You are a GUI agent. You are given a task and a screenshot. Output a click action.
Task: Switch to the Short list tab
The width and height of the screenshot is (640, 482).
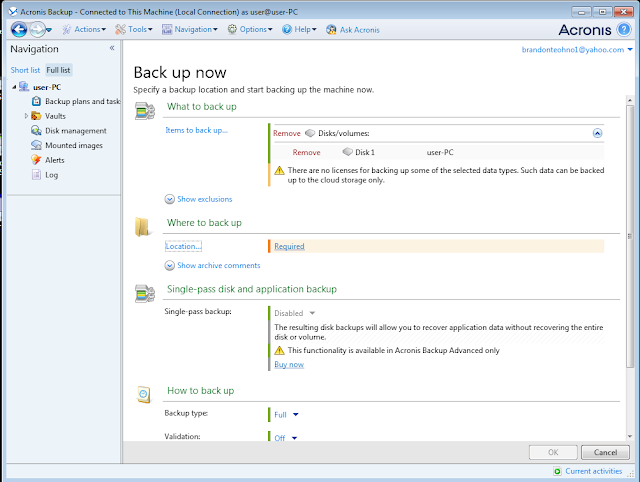coord(25,70)
